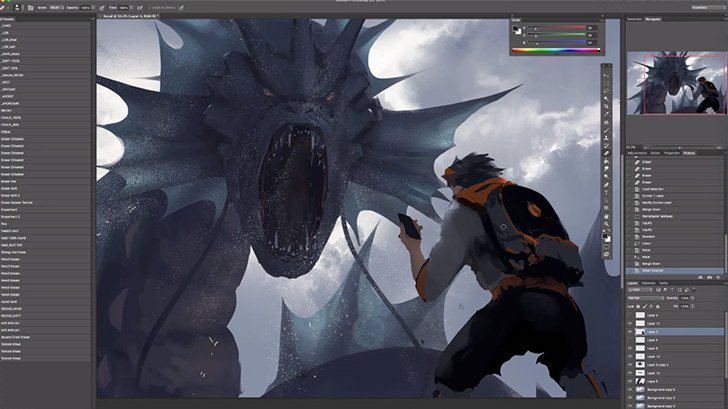728x409 pixels.
Task: Toggle pressure for size in options bar
Action: point(181,7)
